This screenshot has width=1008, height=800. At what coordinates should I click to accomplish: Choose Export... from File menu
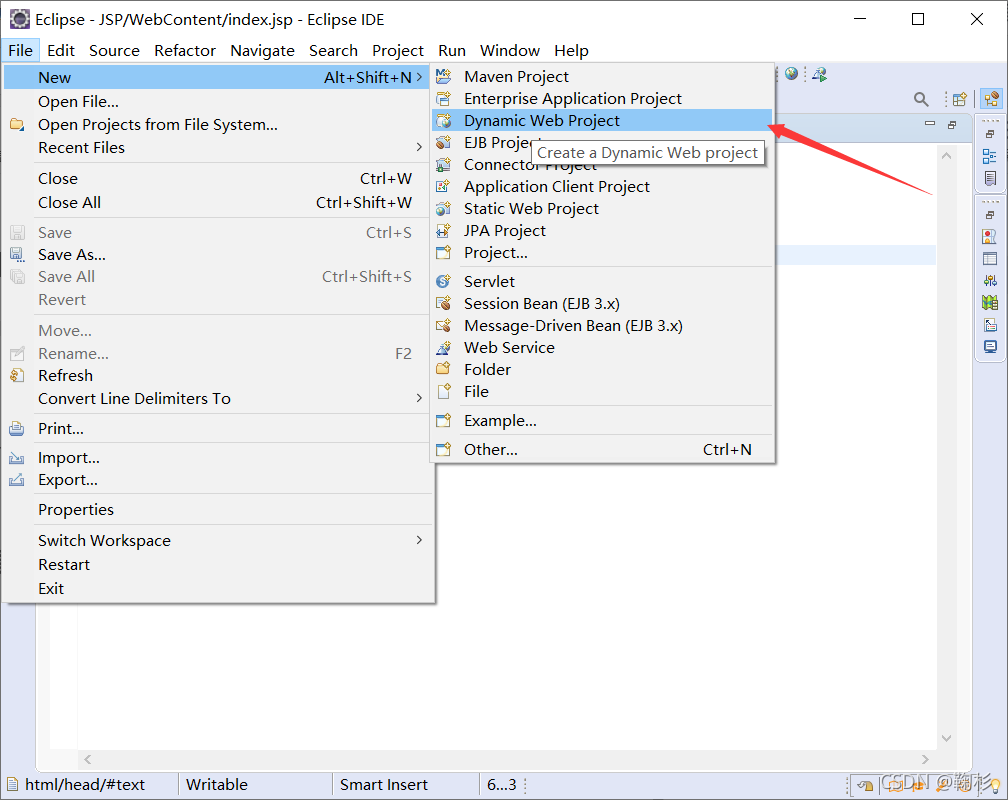tap(217, 480)
